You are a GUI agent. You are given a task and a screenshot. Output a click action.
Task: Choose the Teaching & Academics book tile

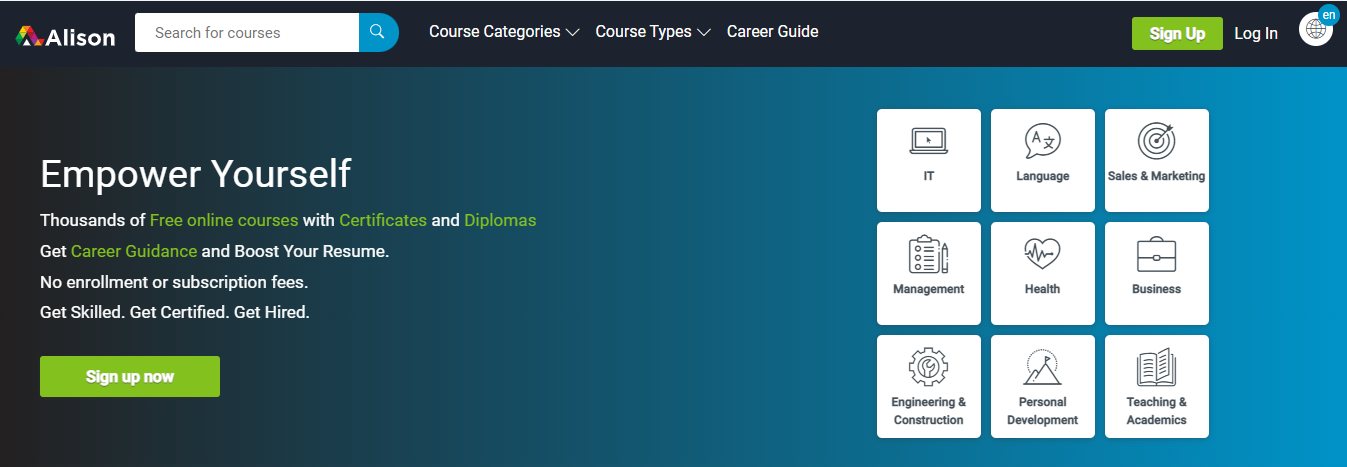point(1156,386)
